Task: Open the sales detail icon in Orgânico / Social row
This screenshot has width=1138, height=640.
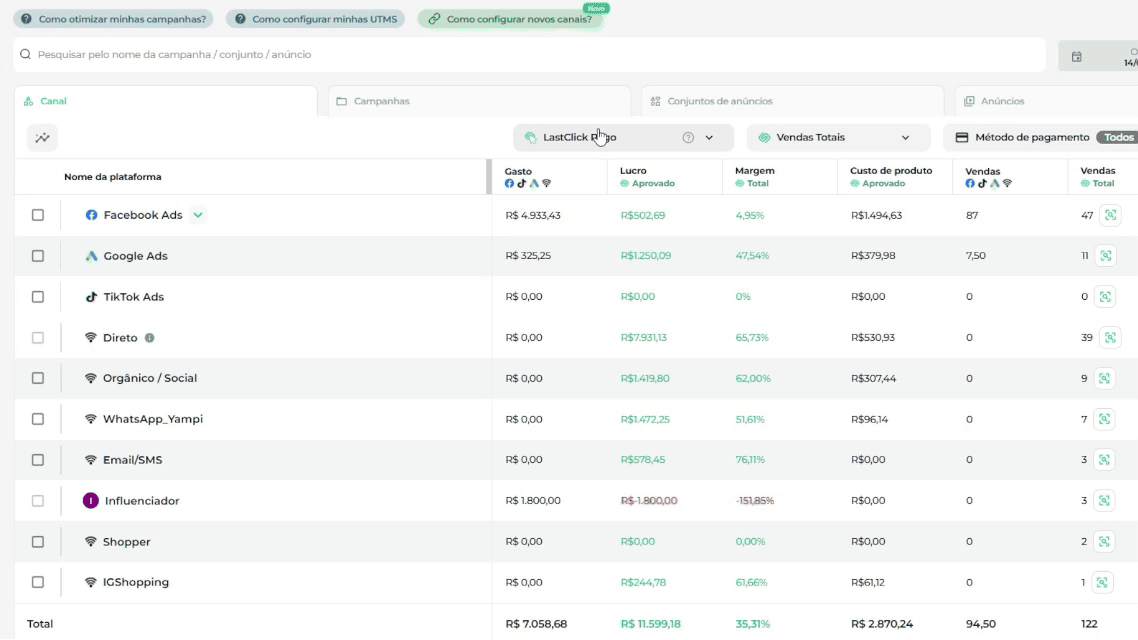Action: pos(1105,378)
